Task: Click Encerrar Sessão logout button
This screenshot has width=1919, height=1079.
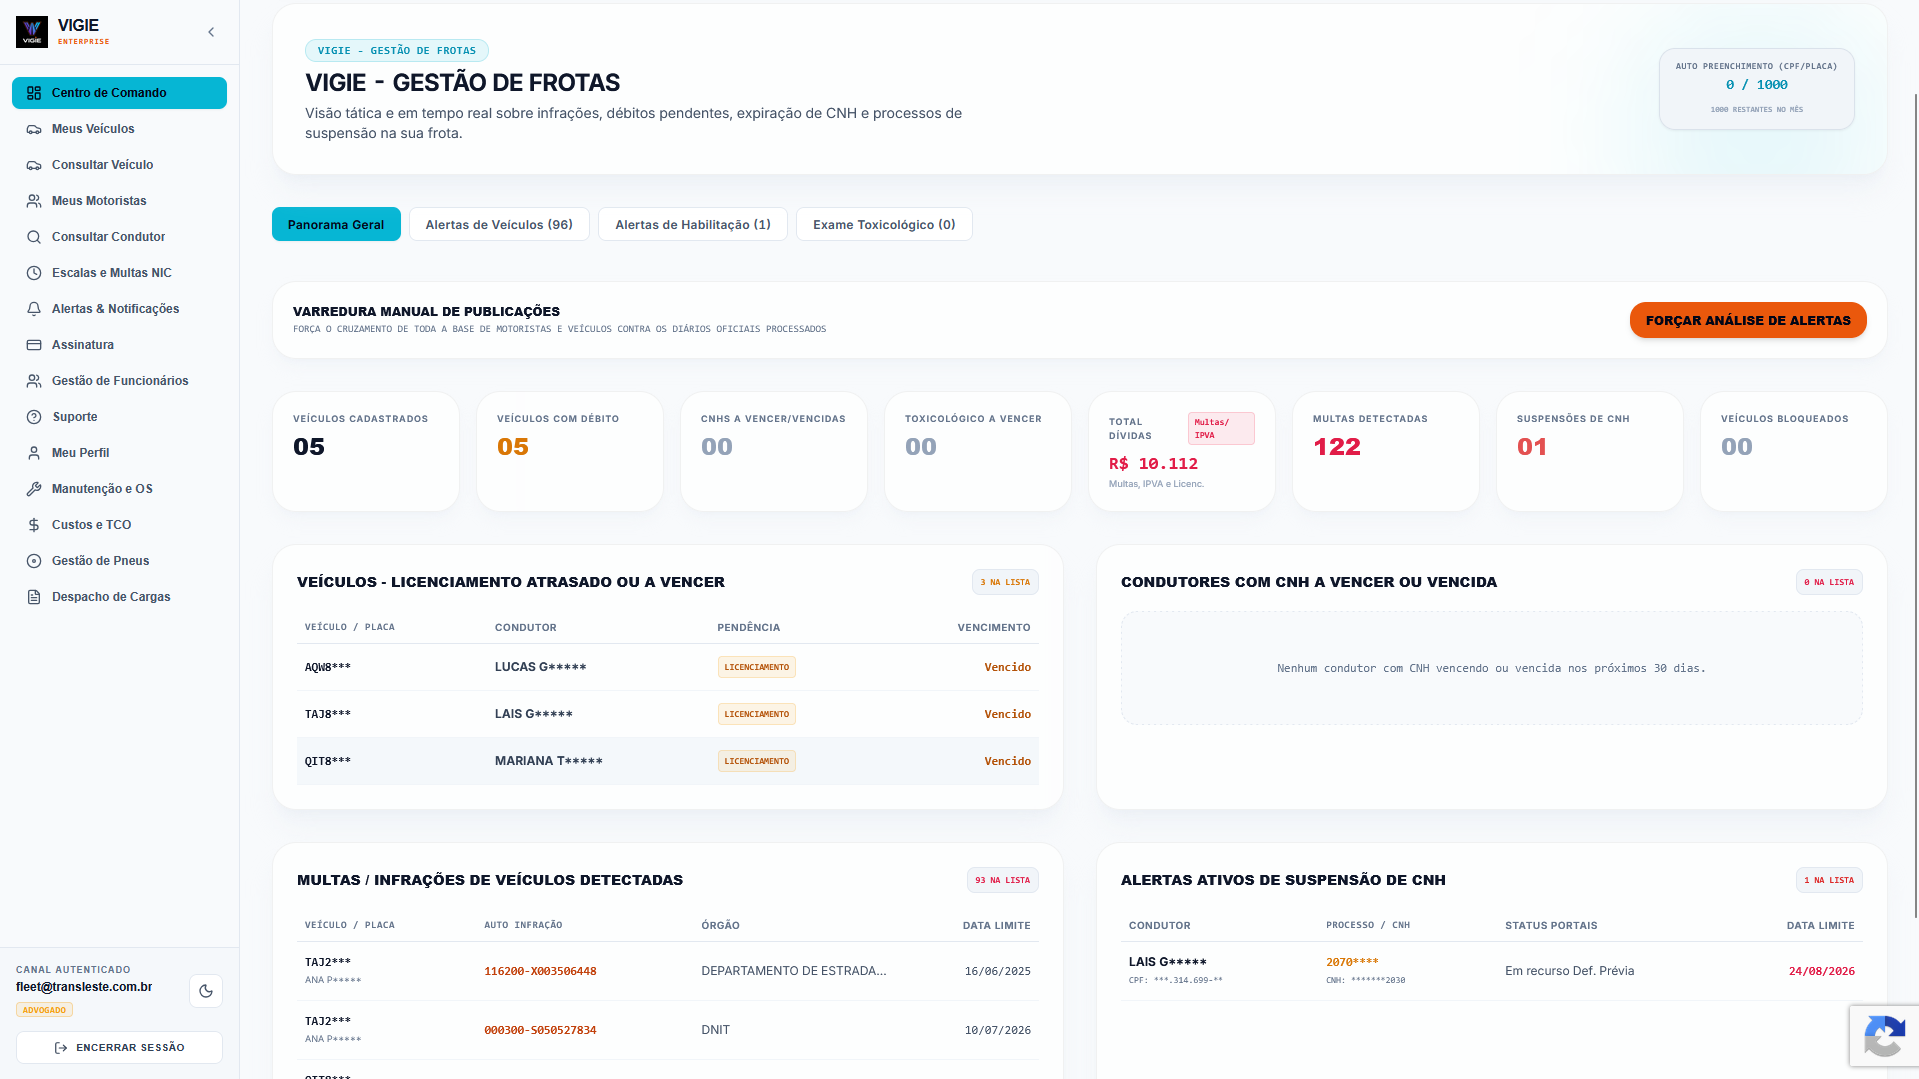Action: [119, 1047]
